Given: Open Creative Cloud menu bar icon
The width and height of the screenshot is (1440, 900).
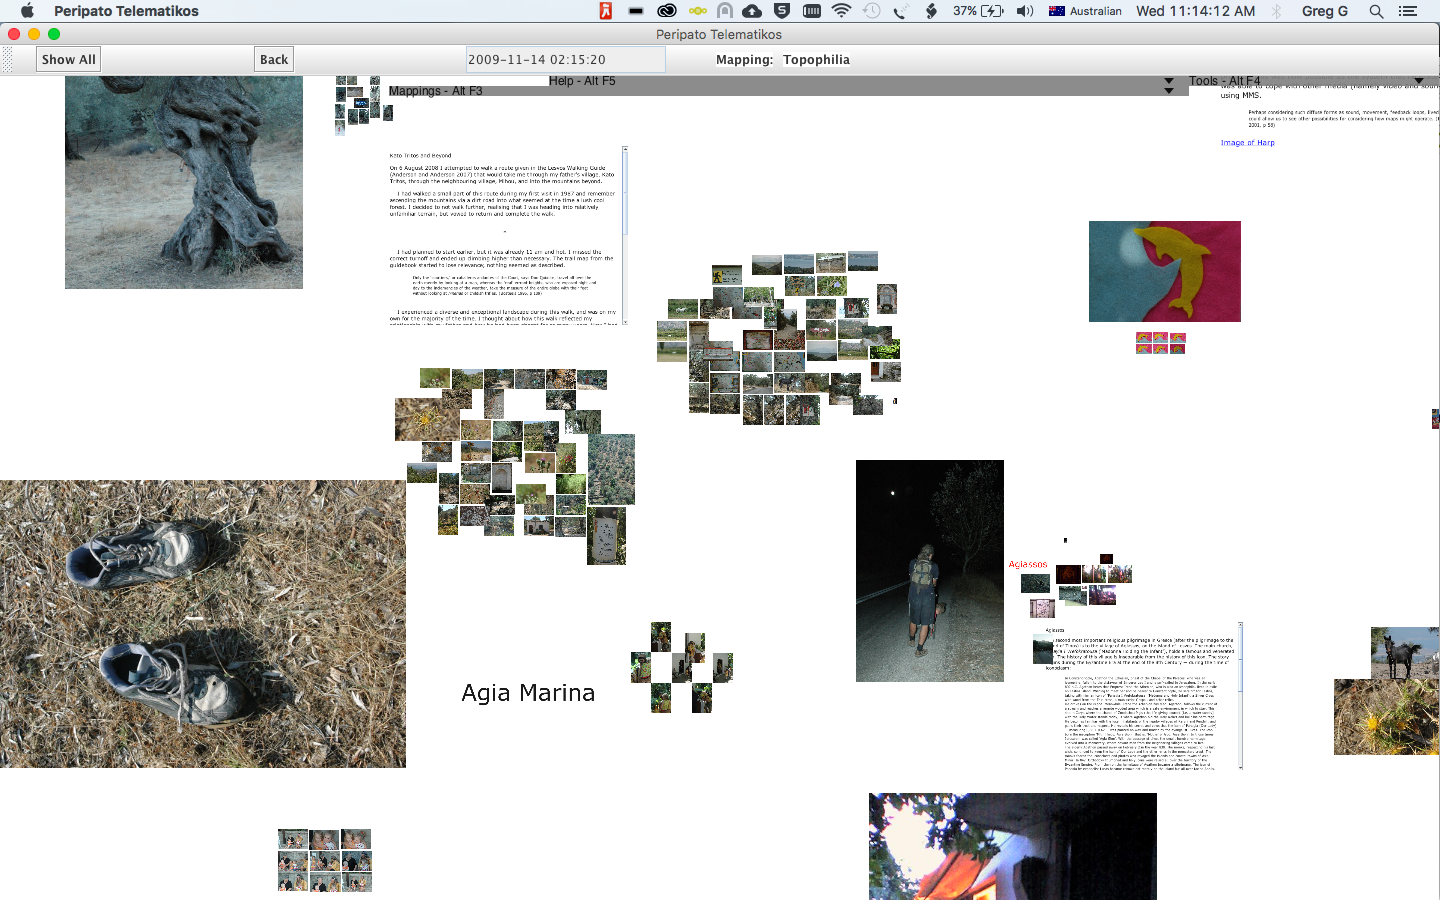Looking at the screenshot, I should 667,11.
